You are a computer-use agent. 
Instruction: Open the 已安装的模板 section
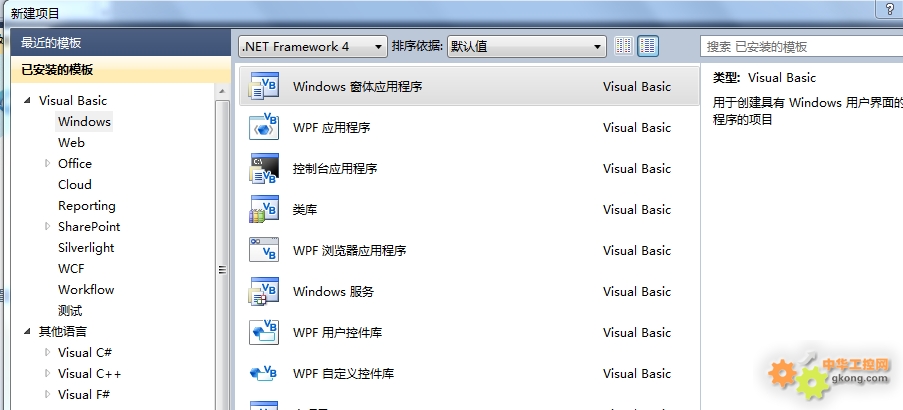[x=121, y=70]
